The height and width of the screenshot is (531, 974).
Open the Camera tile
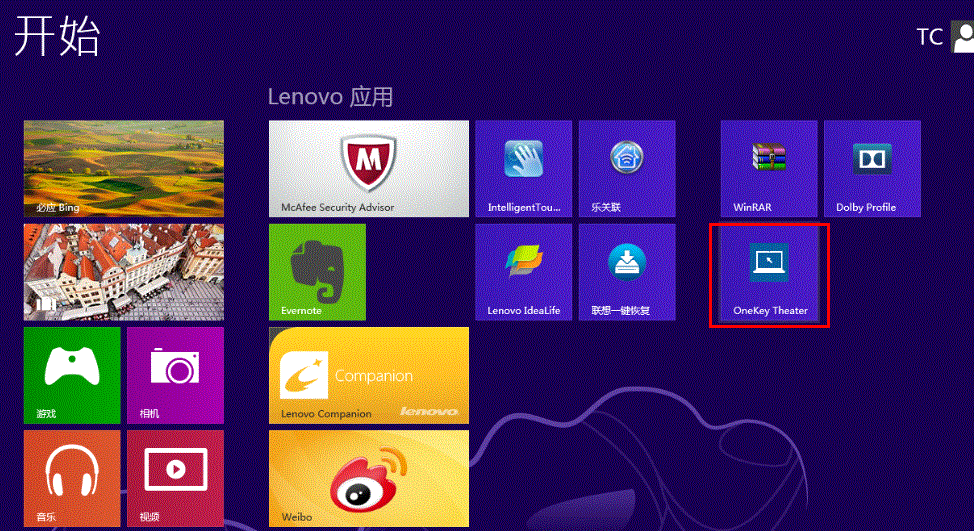(175, 375)
